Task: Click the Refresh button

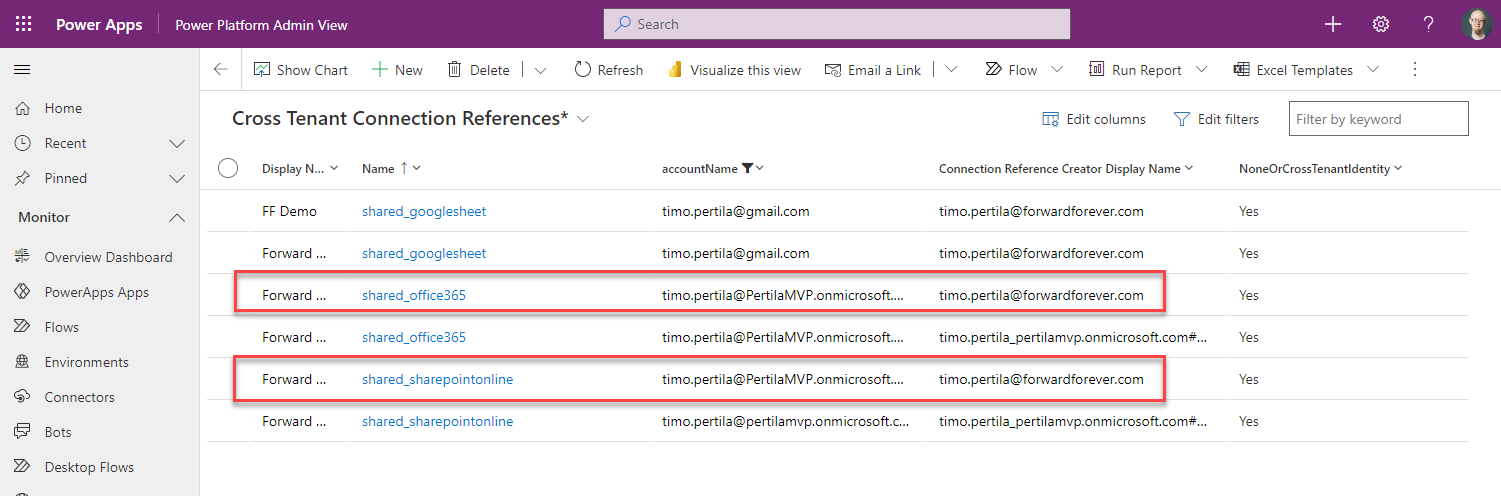Action: pos(608,70)
